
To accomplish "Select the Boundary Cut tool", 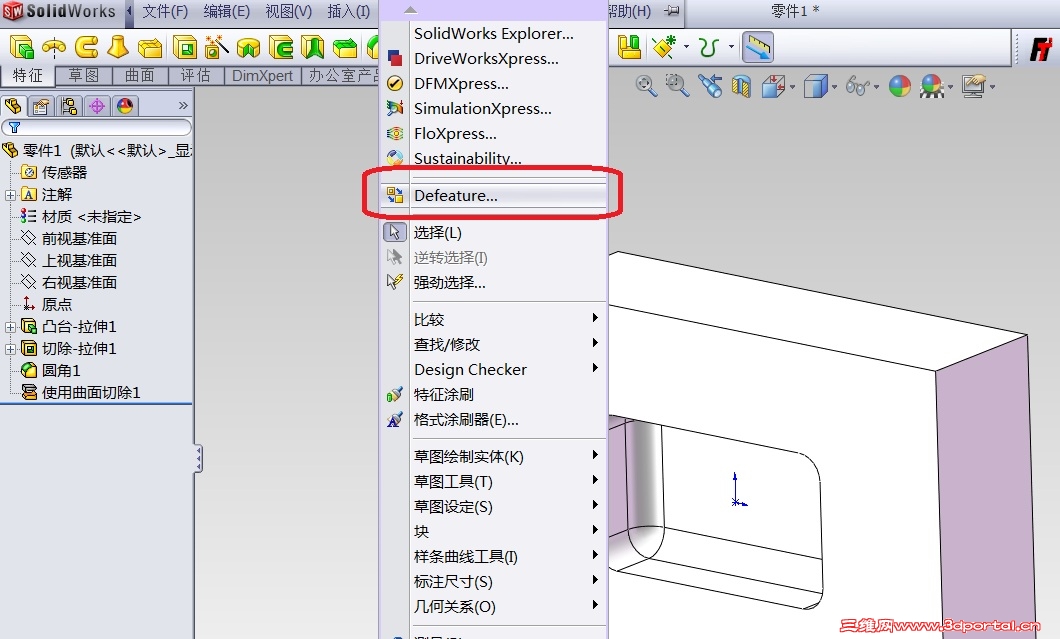I will (345, 48).
